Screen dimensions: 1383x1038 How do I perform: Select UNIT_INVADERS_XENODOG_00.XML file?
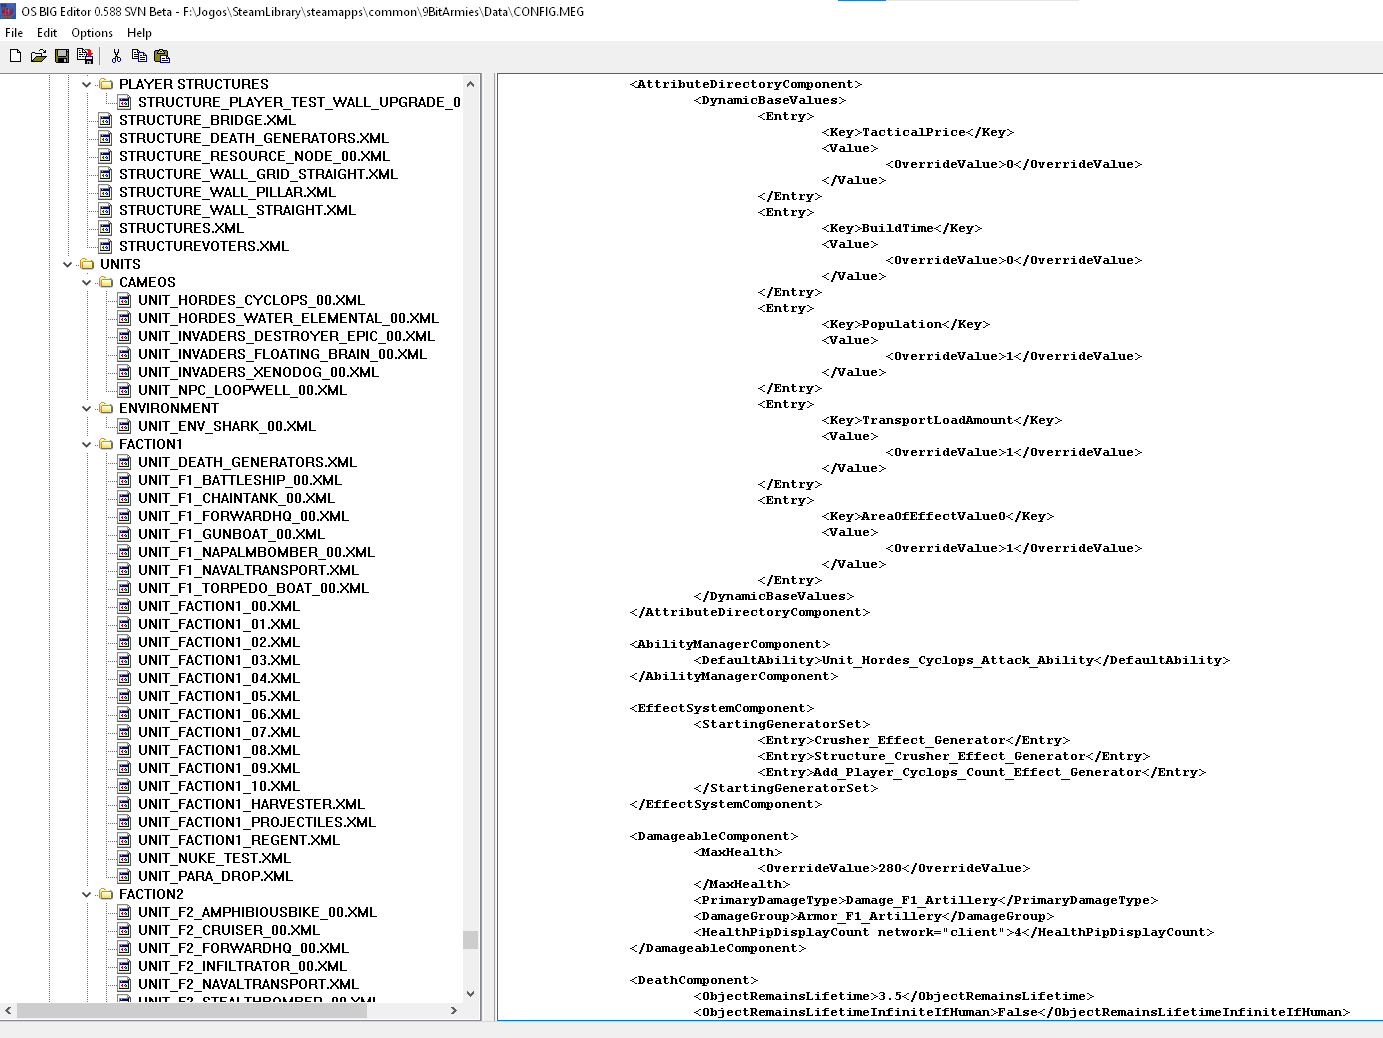point(258,372)
